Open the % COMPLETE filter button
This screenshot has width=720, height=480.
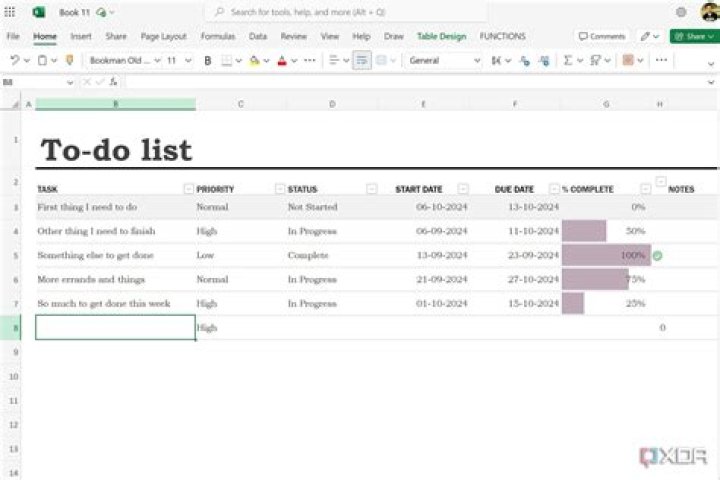point(646,189)
